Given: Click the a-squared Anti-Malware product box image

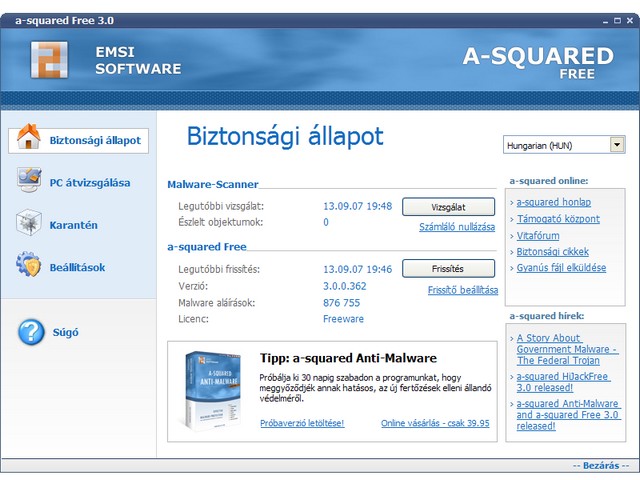Looking at the screenshot, I should click(211, 391).
